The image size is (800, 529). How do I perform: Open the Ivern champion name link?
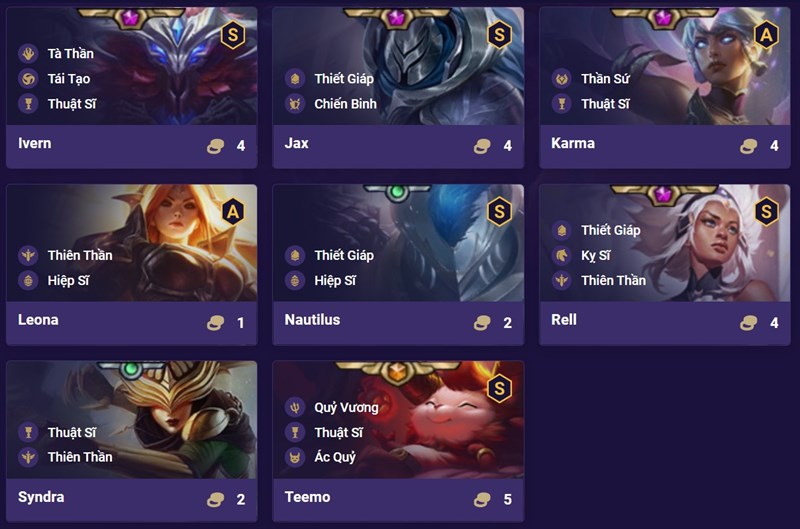(35, 144)
